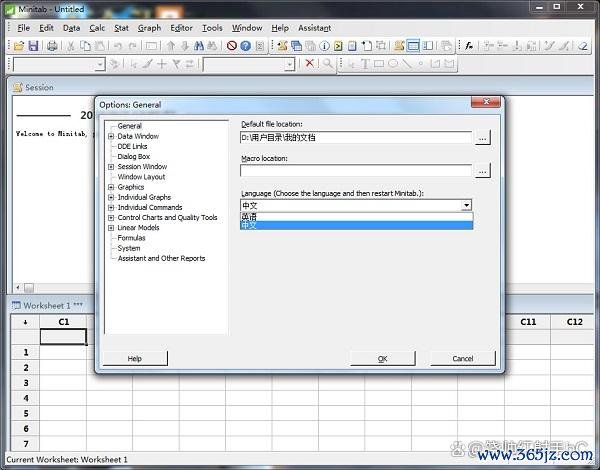Click the Previous Command up-arrow icon

pyautogui.click(x=171, y=46)
